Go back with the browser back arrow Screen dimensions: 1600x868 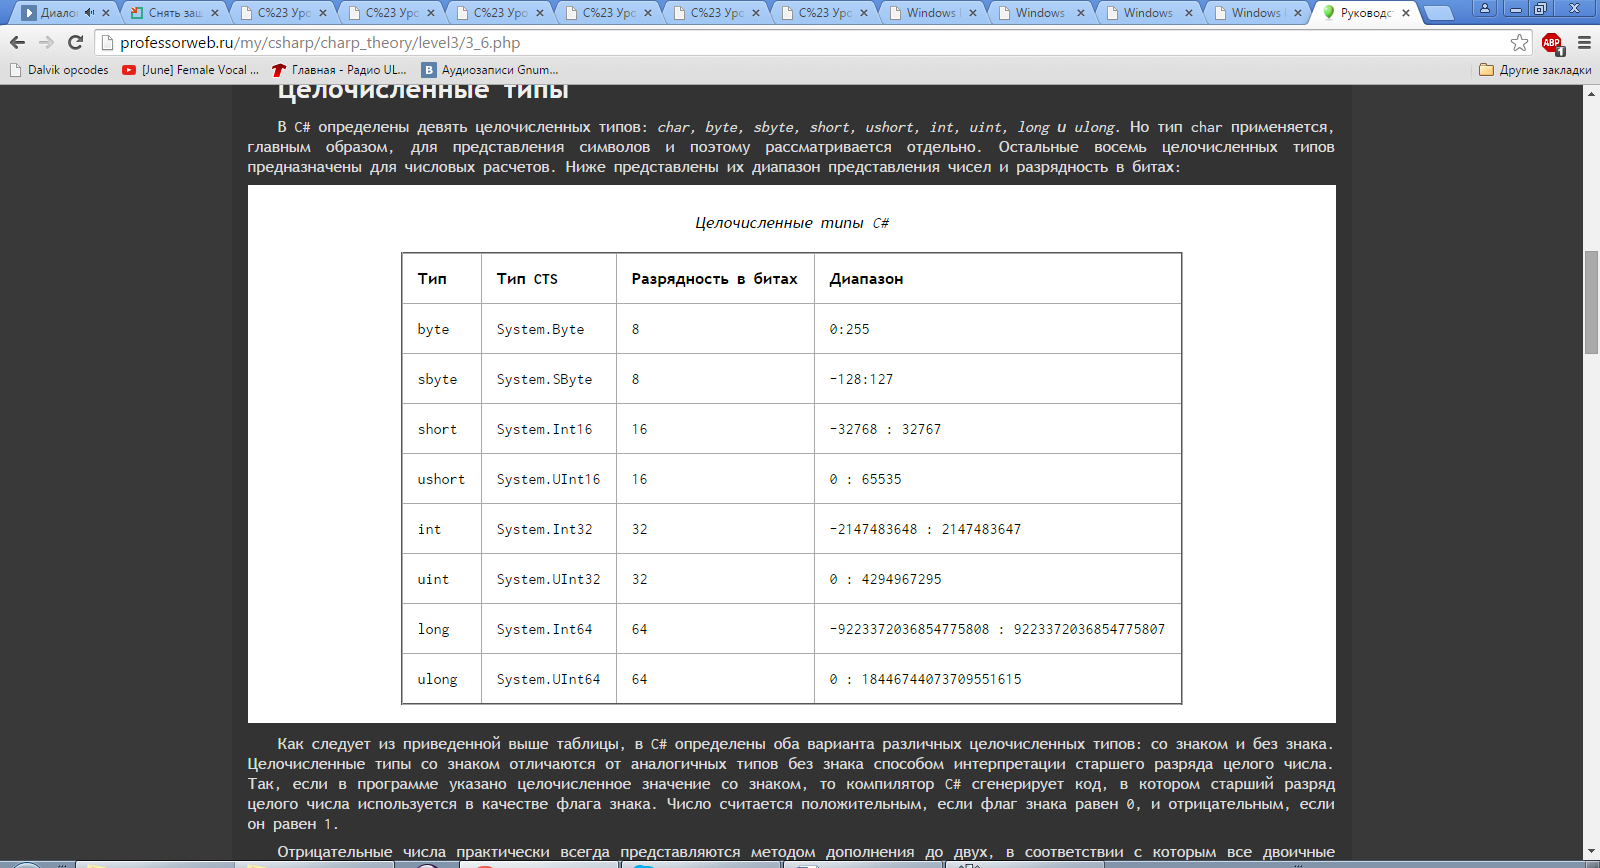click(x=17, y=42)
